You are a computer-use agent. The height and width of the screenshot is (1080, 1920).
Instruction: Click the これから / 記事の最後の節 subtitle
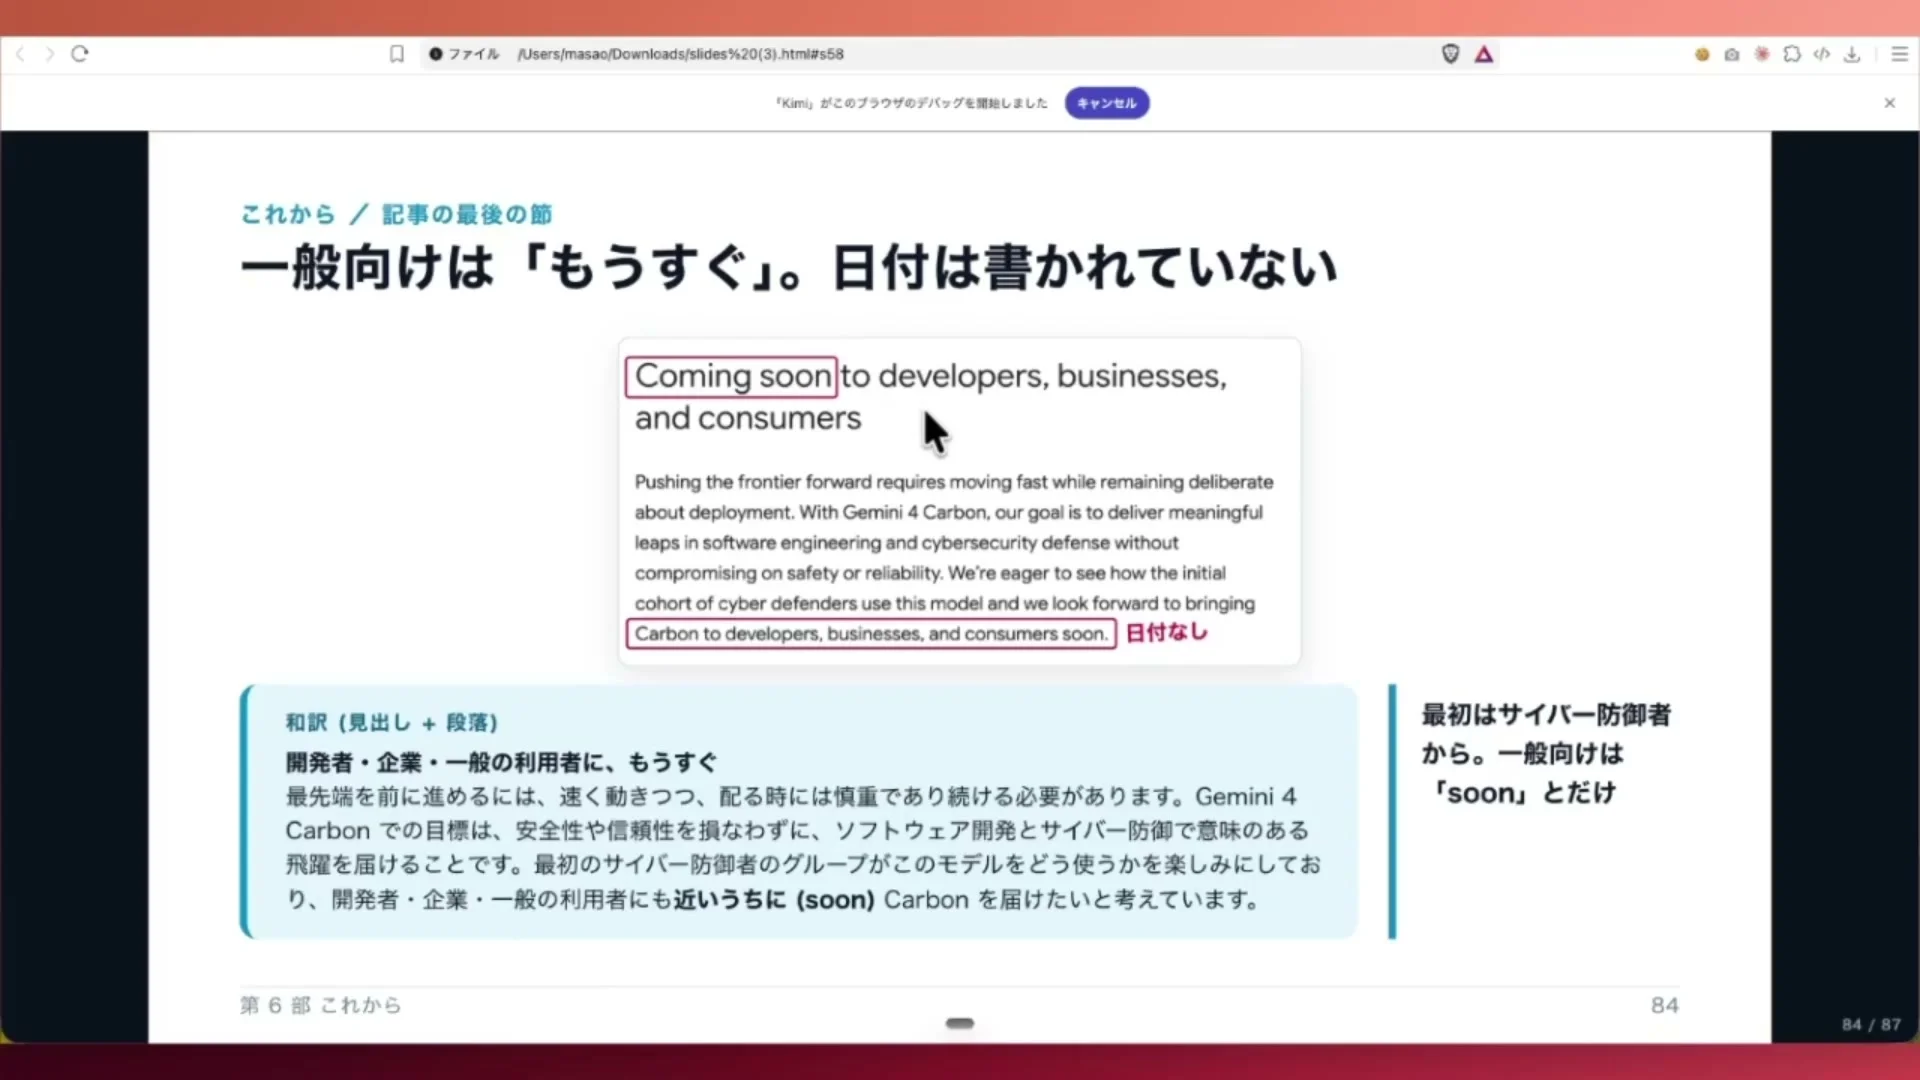tap(396, 214)
